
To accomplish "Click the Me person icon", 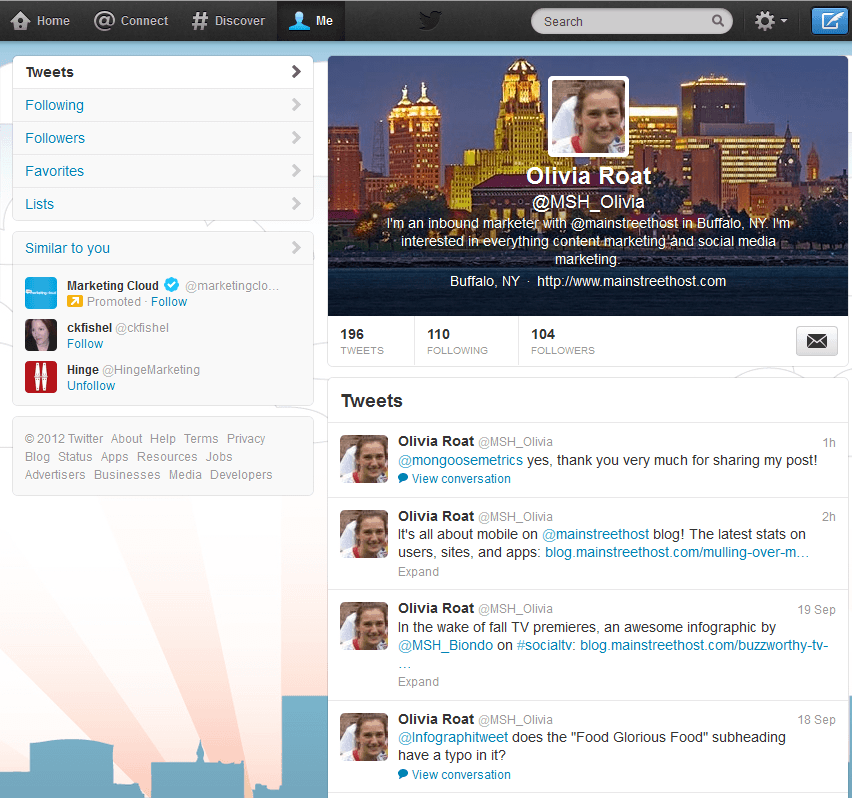I will (299, 21).
